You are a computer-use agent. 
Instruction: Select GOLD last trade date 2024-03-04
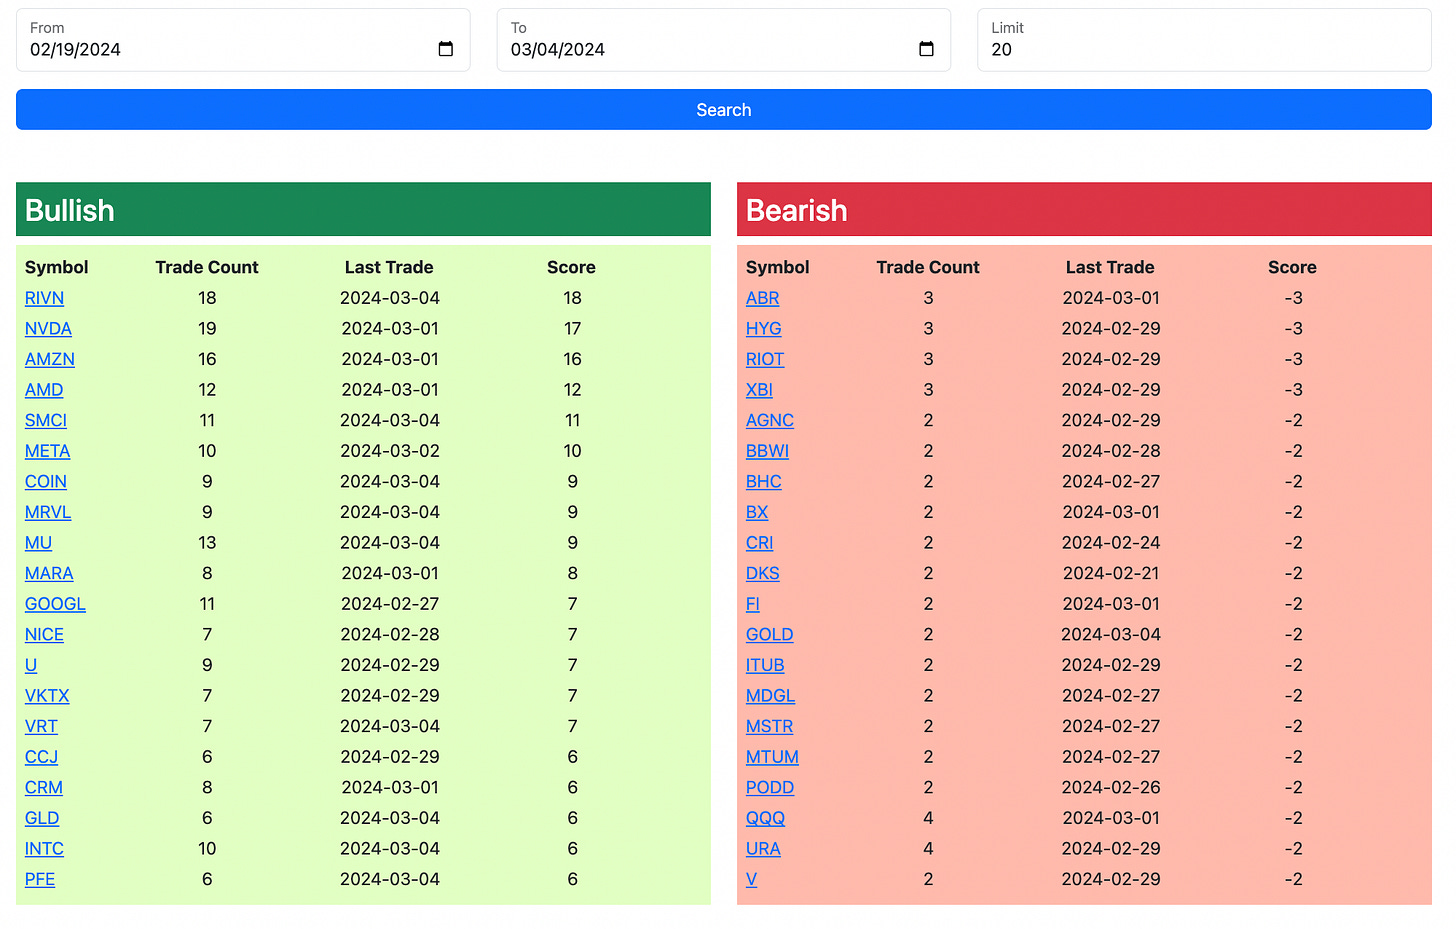coord(1111,635)
